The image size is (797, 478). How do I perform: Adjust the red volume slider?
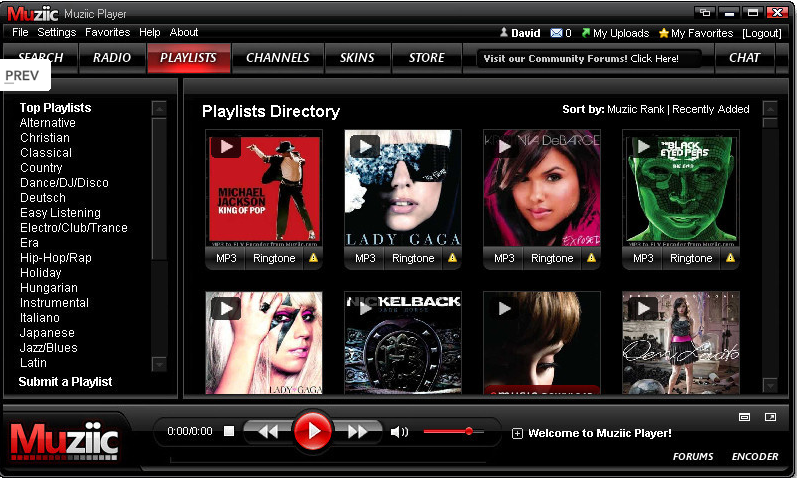(453, 431)
